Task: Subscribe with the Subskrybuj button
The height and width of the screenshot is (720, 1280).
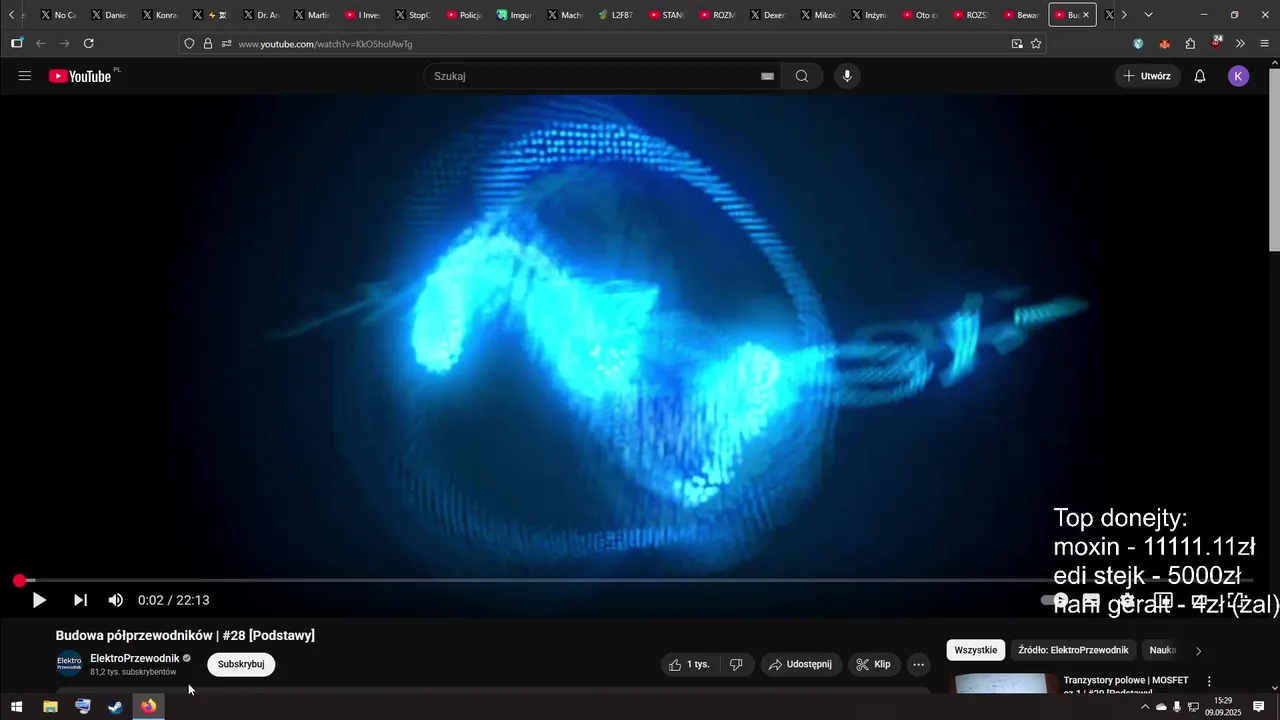Action: [241, 664]
